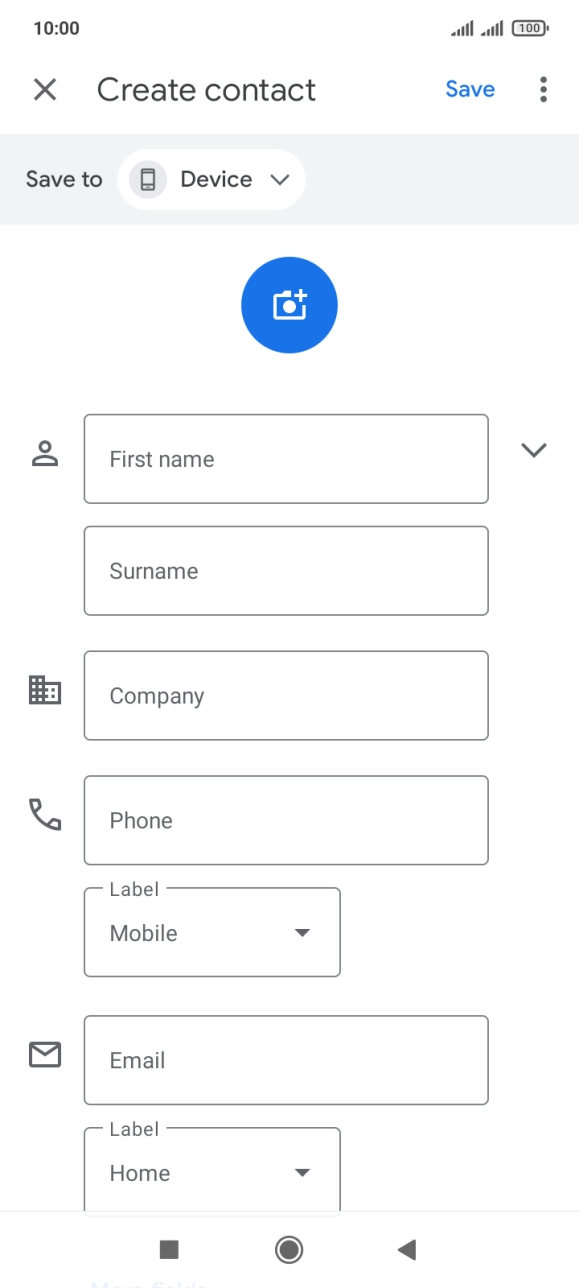579x1288 pixels.
Task: Click the add contact photo camera icon
Action: pyautogui.click(x=289, y=304)
